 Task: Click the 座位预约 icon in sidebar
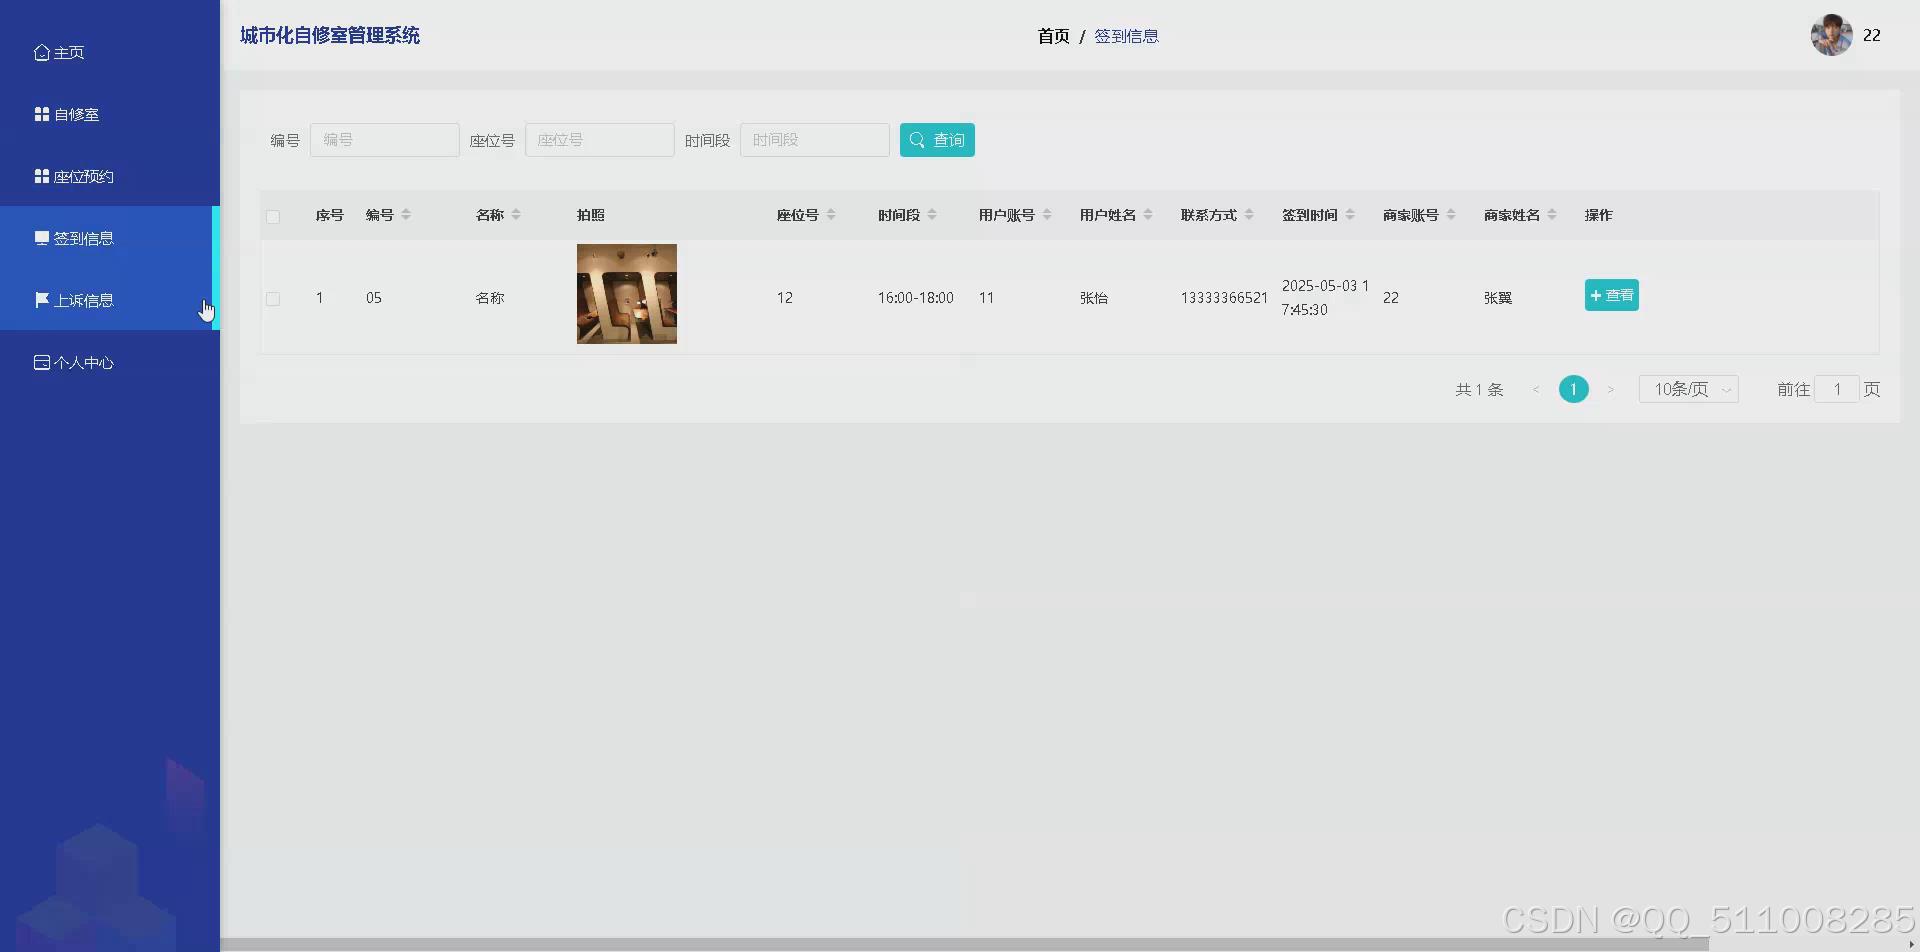click(x=41, y=175)
